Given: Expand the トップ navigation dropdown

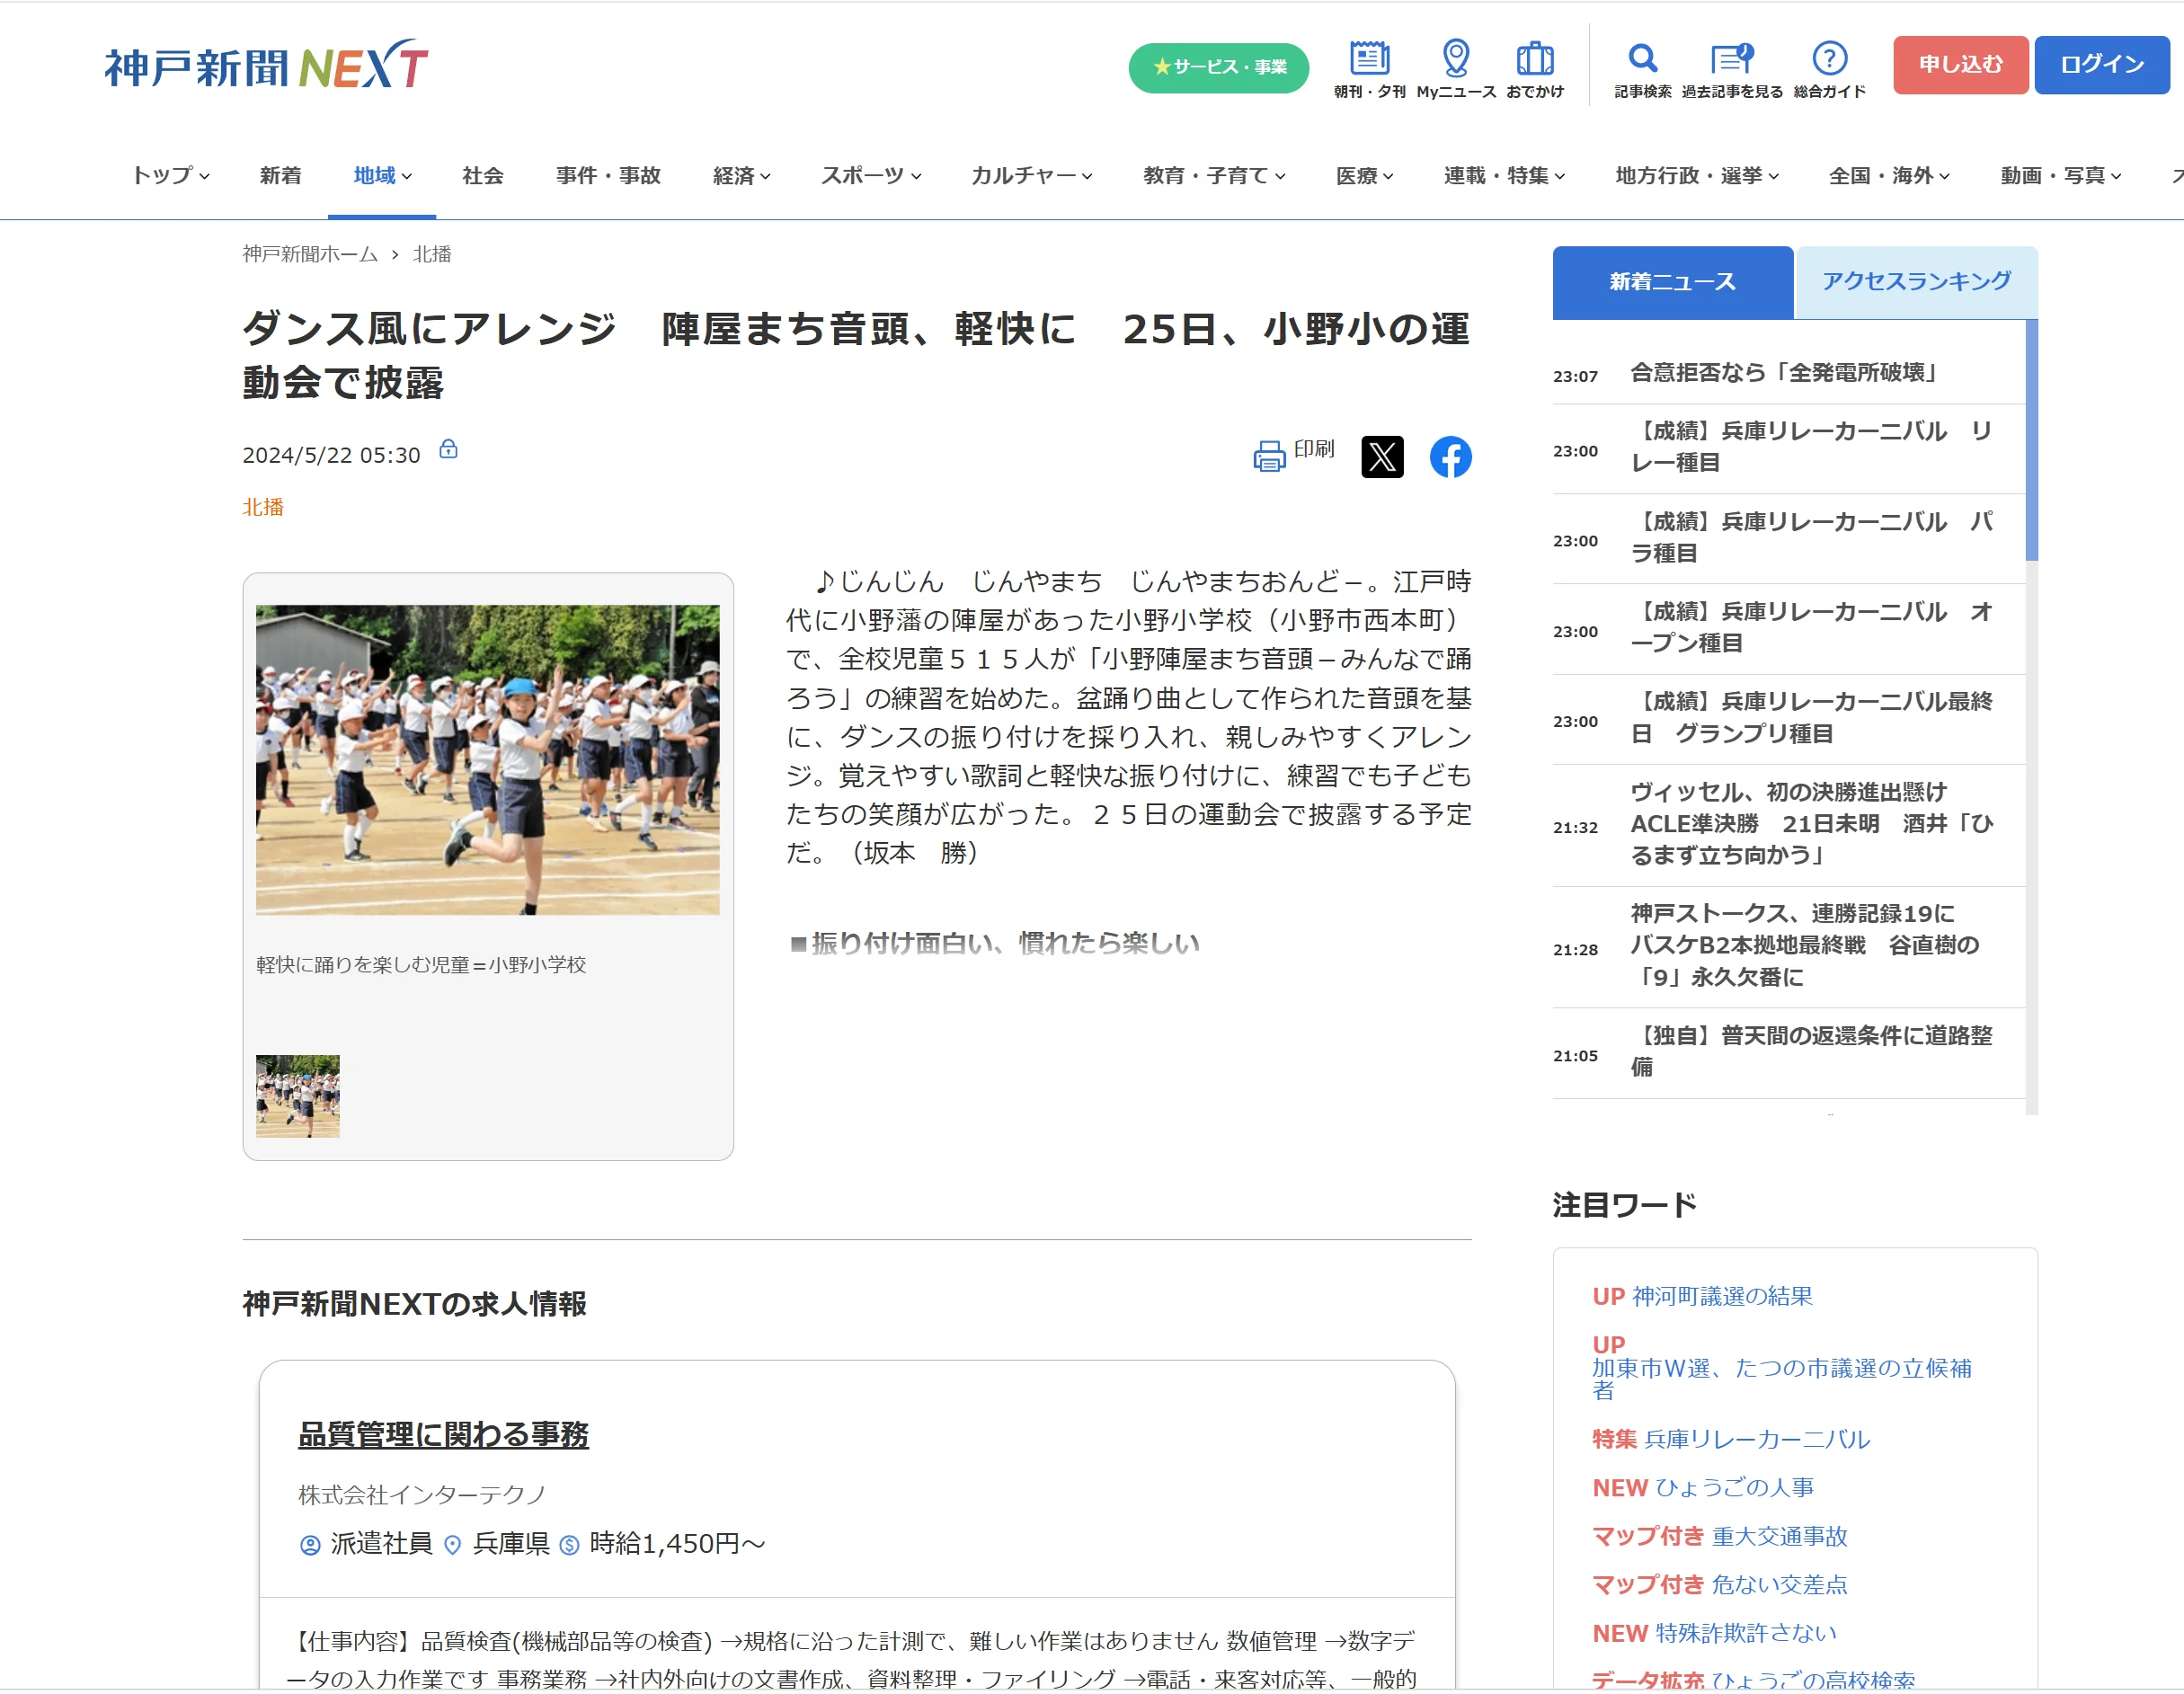Looking at the screenshot, I should 170,176.
